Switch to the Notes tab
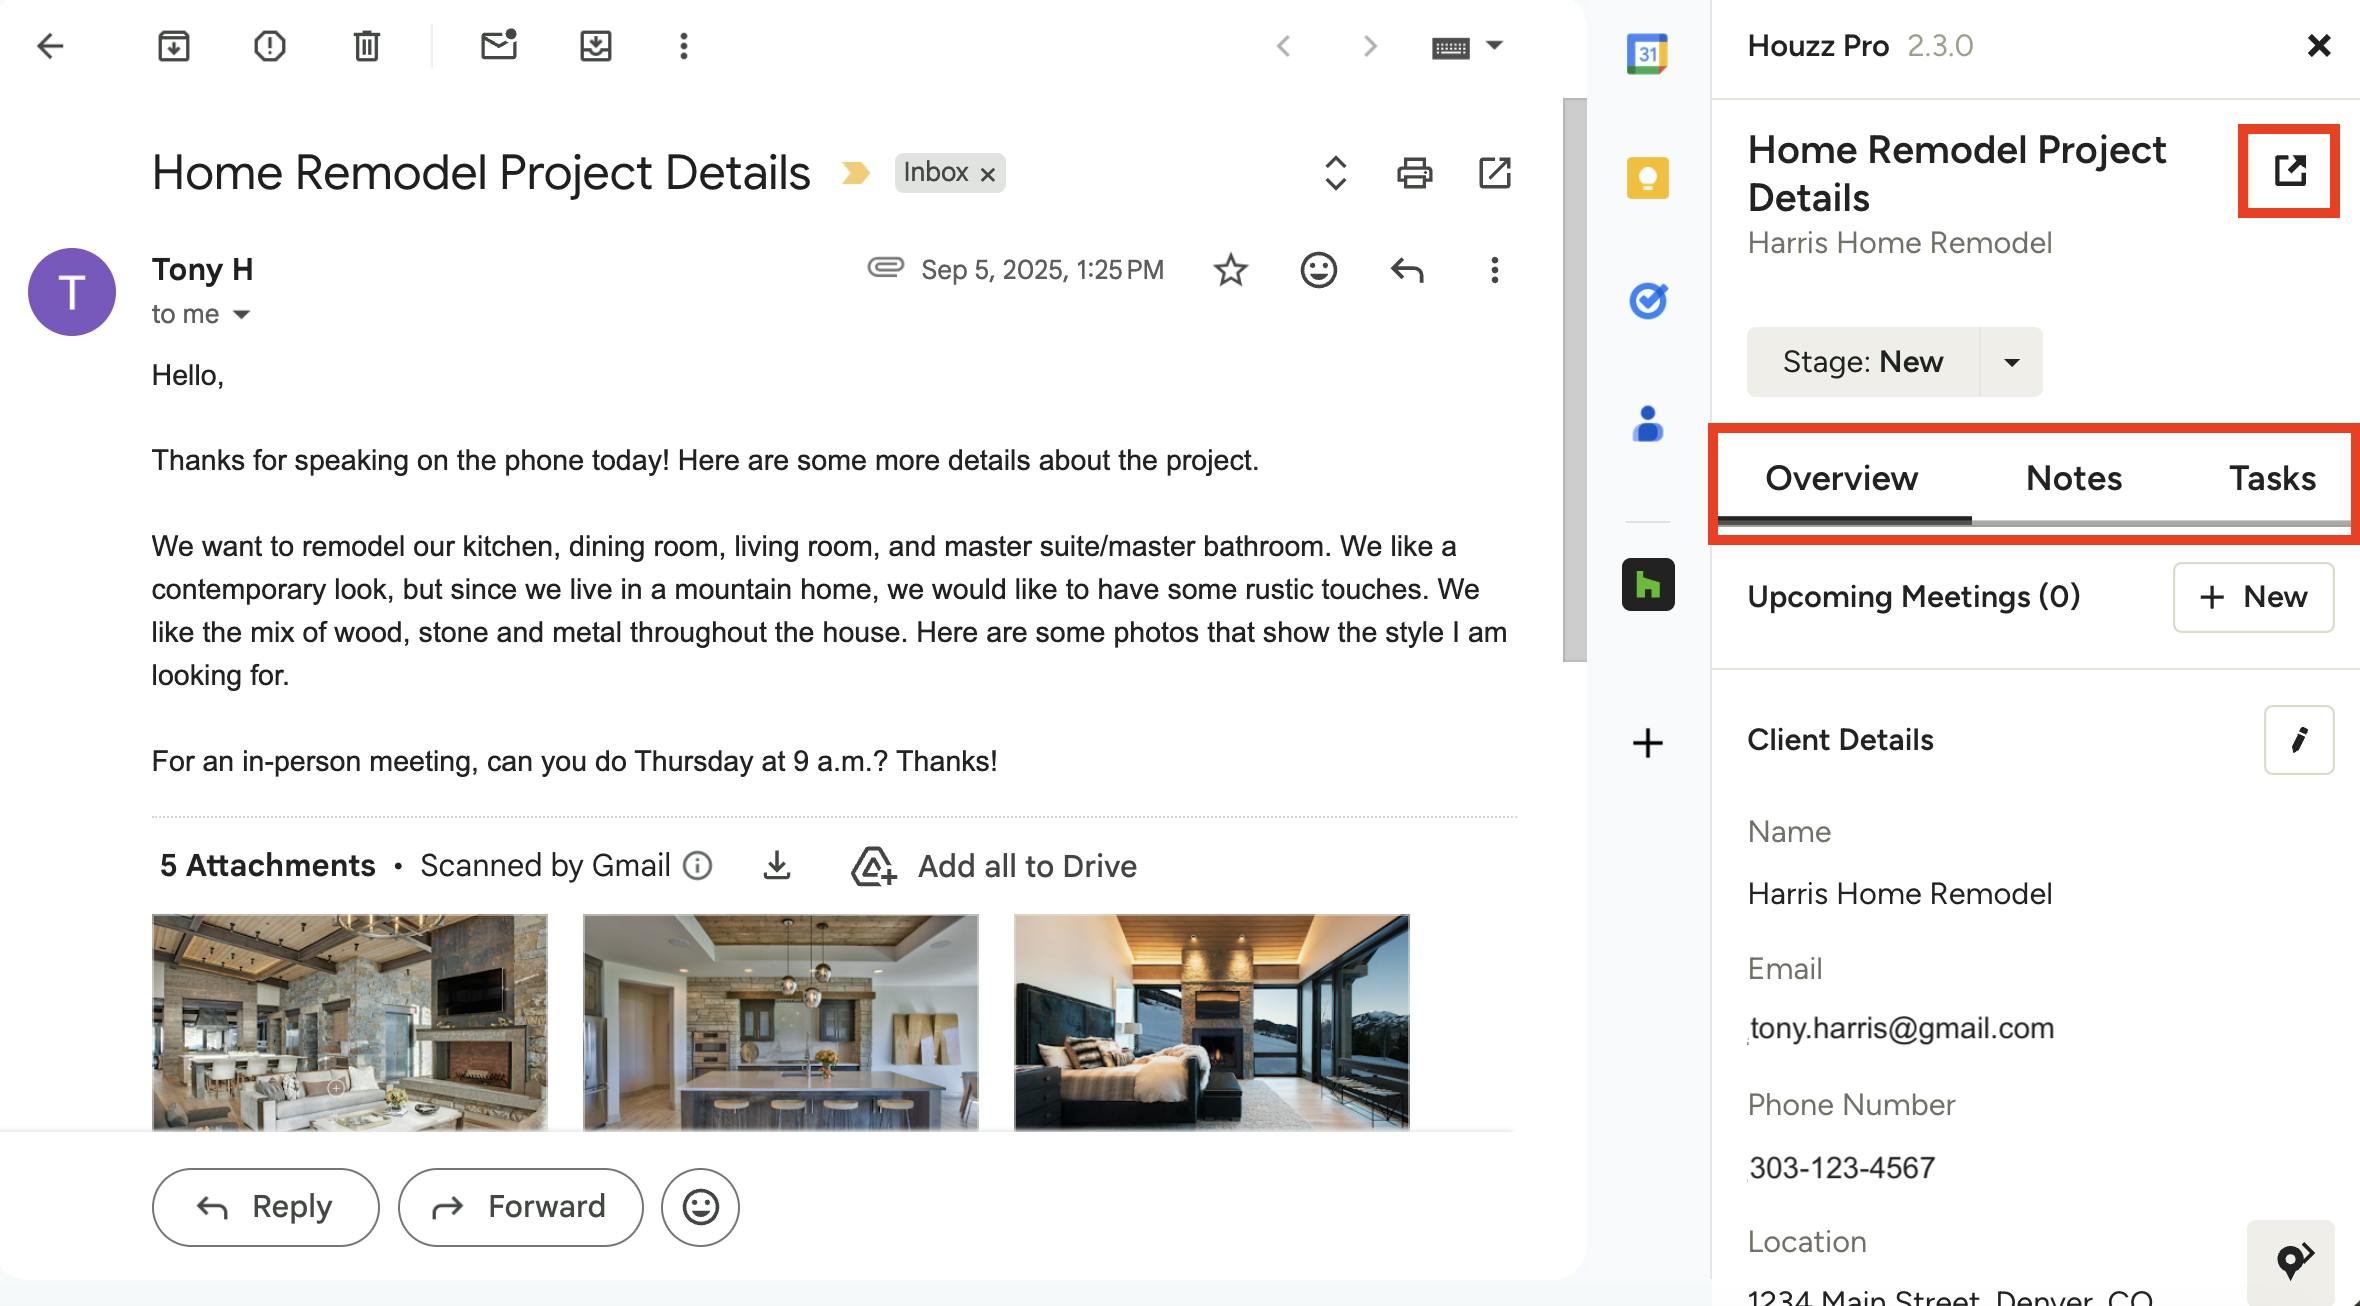 pos(2073,479)
